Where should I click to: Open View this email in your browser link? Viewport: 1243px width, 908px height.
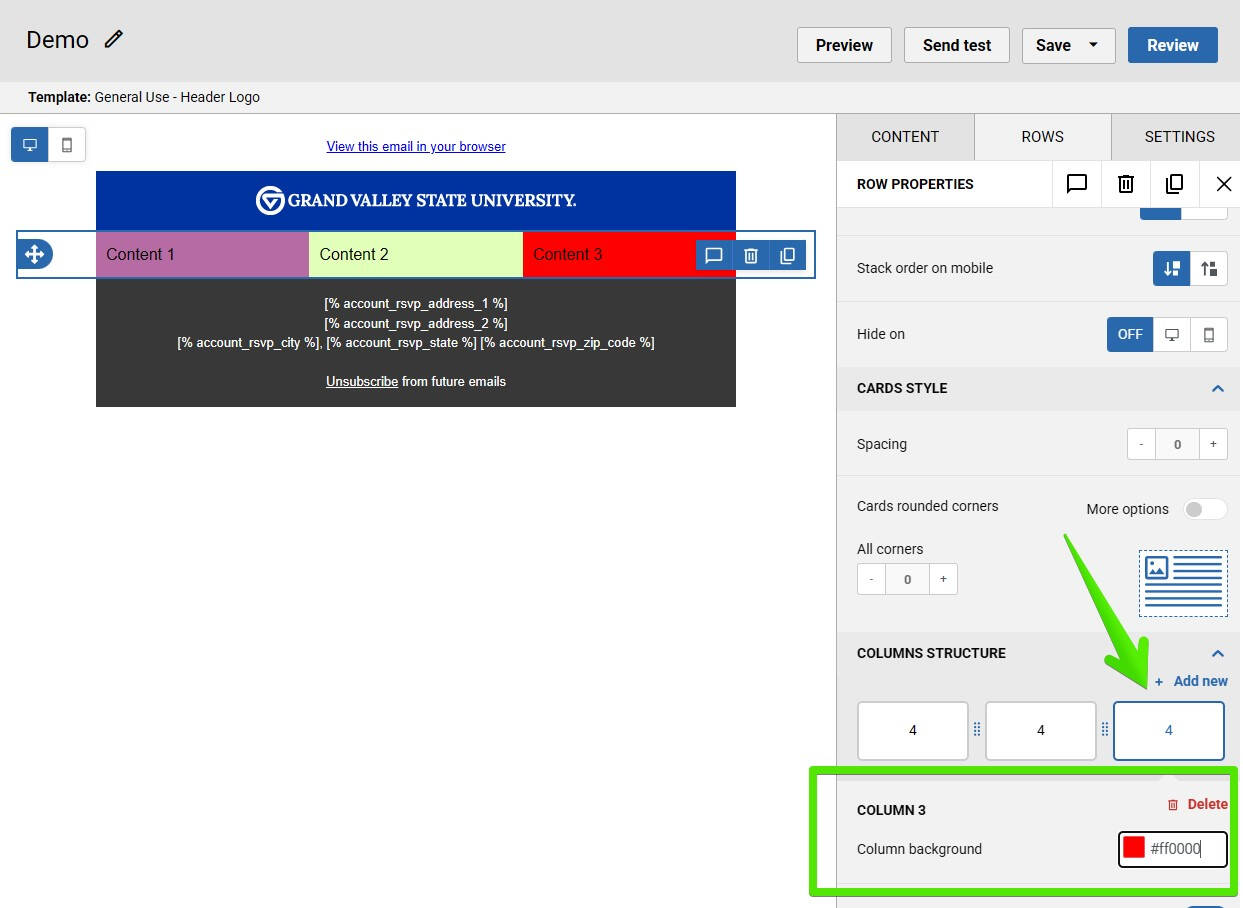416,146
